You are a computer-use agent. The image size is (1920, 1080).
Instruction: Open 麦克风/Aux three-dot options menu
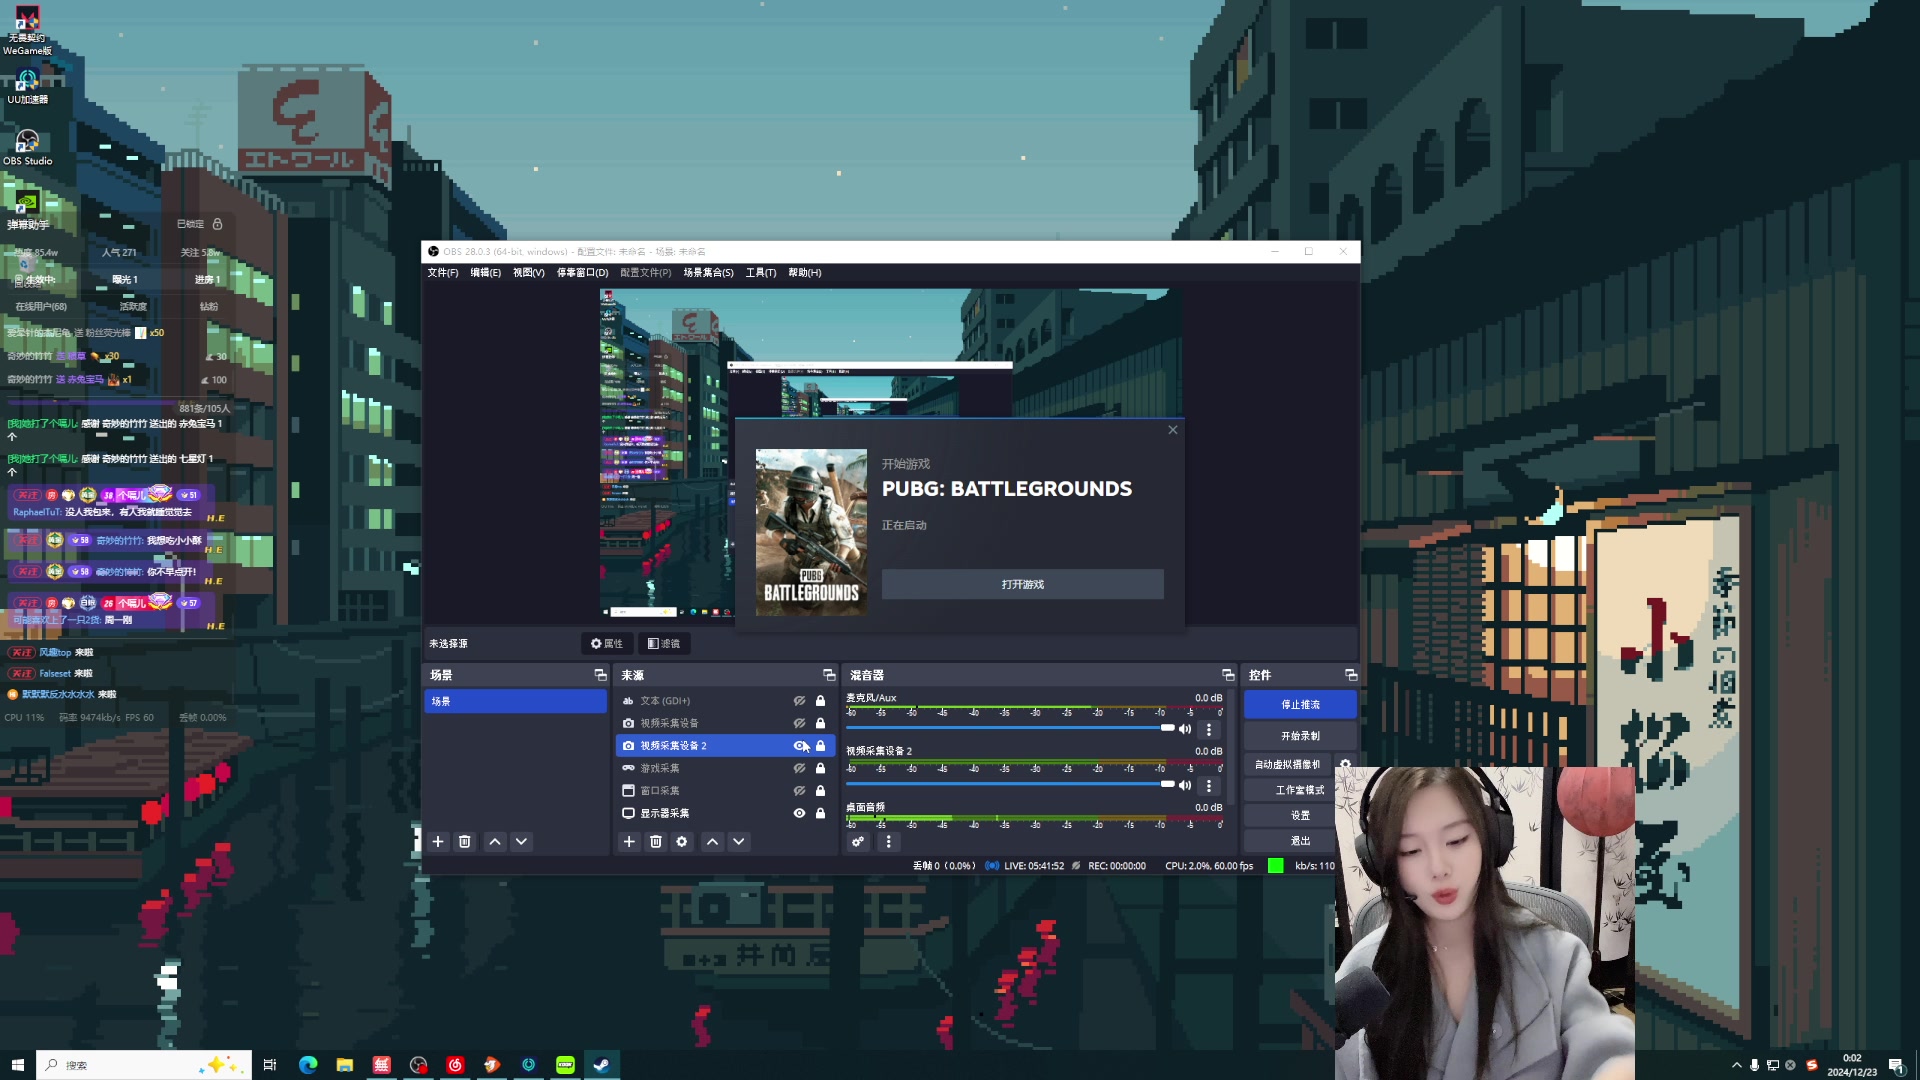pos(1208,729)
